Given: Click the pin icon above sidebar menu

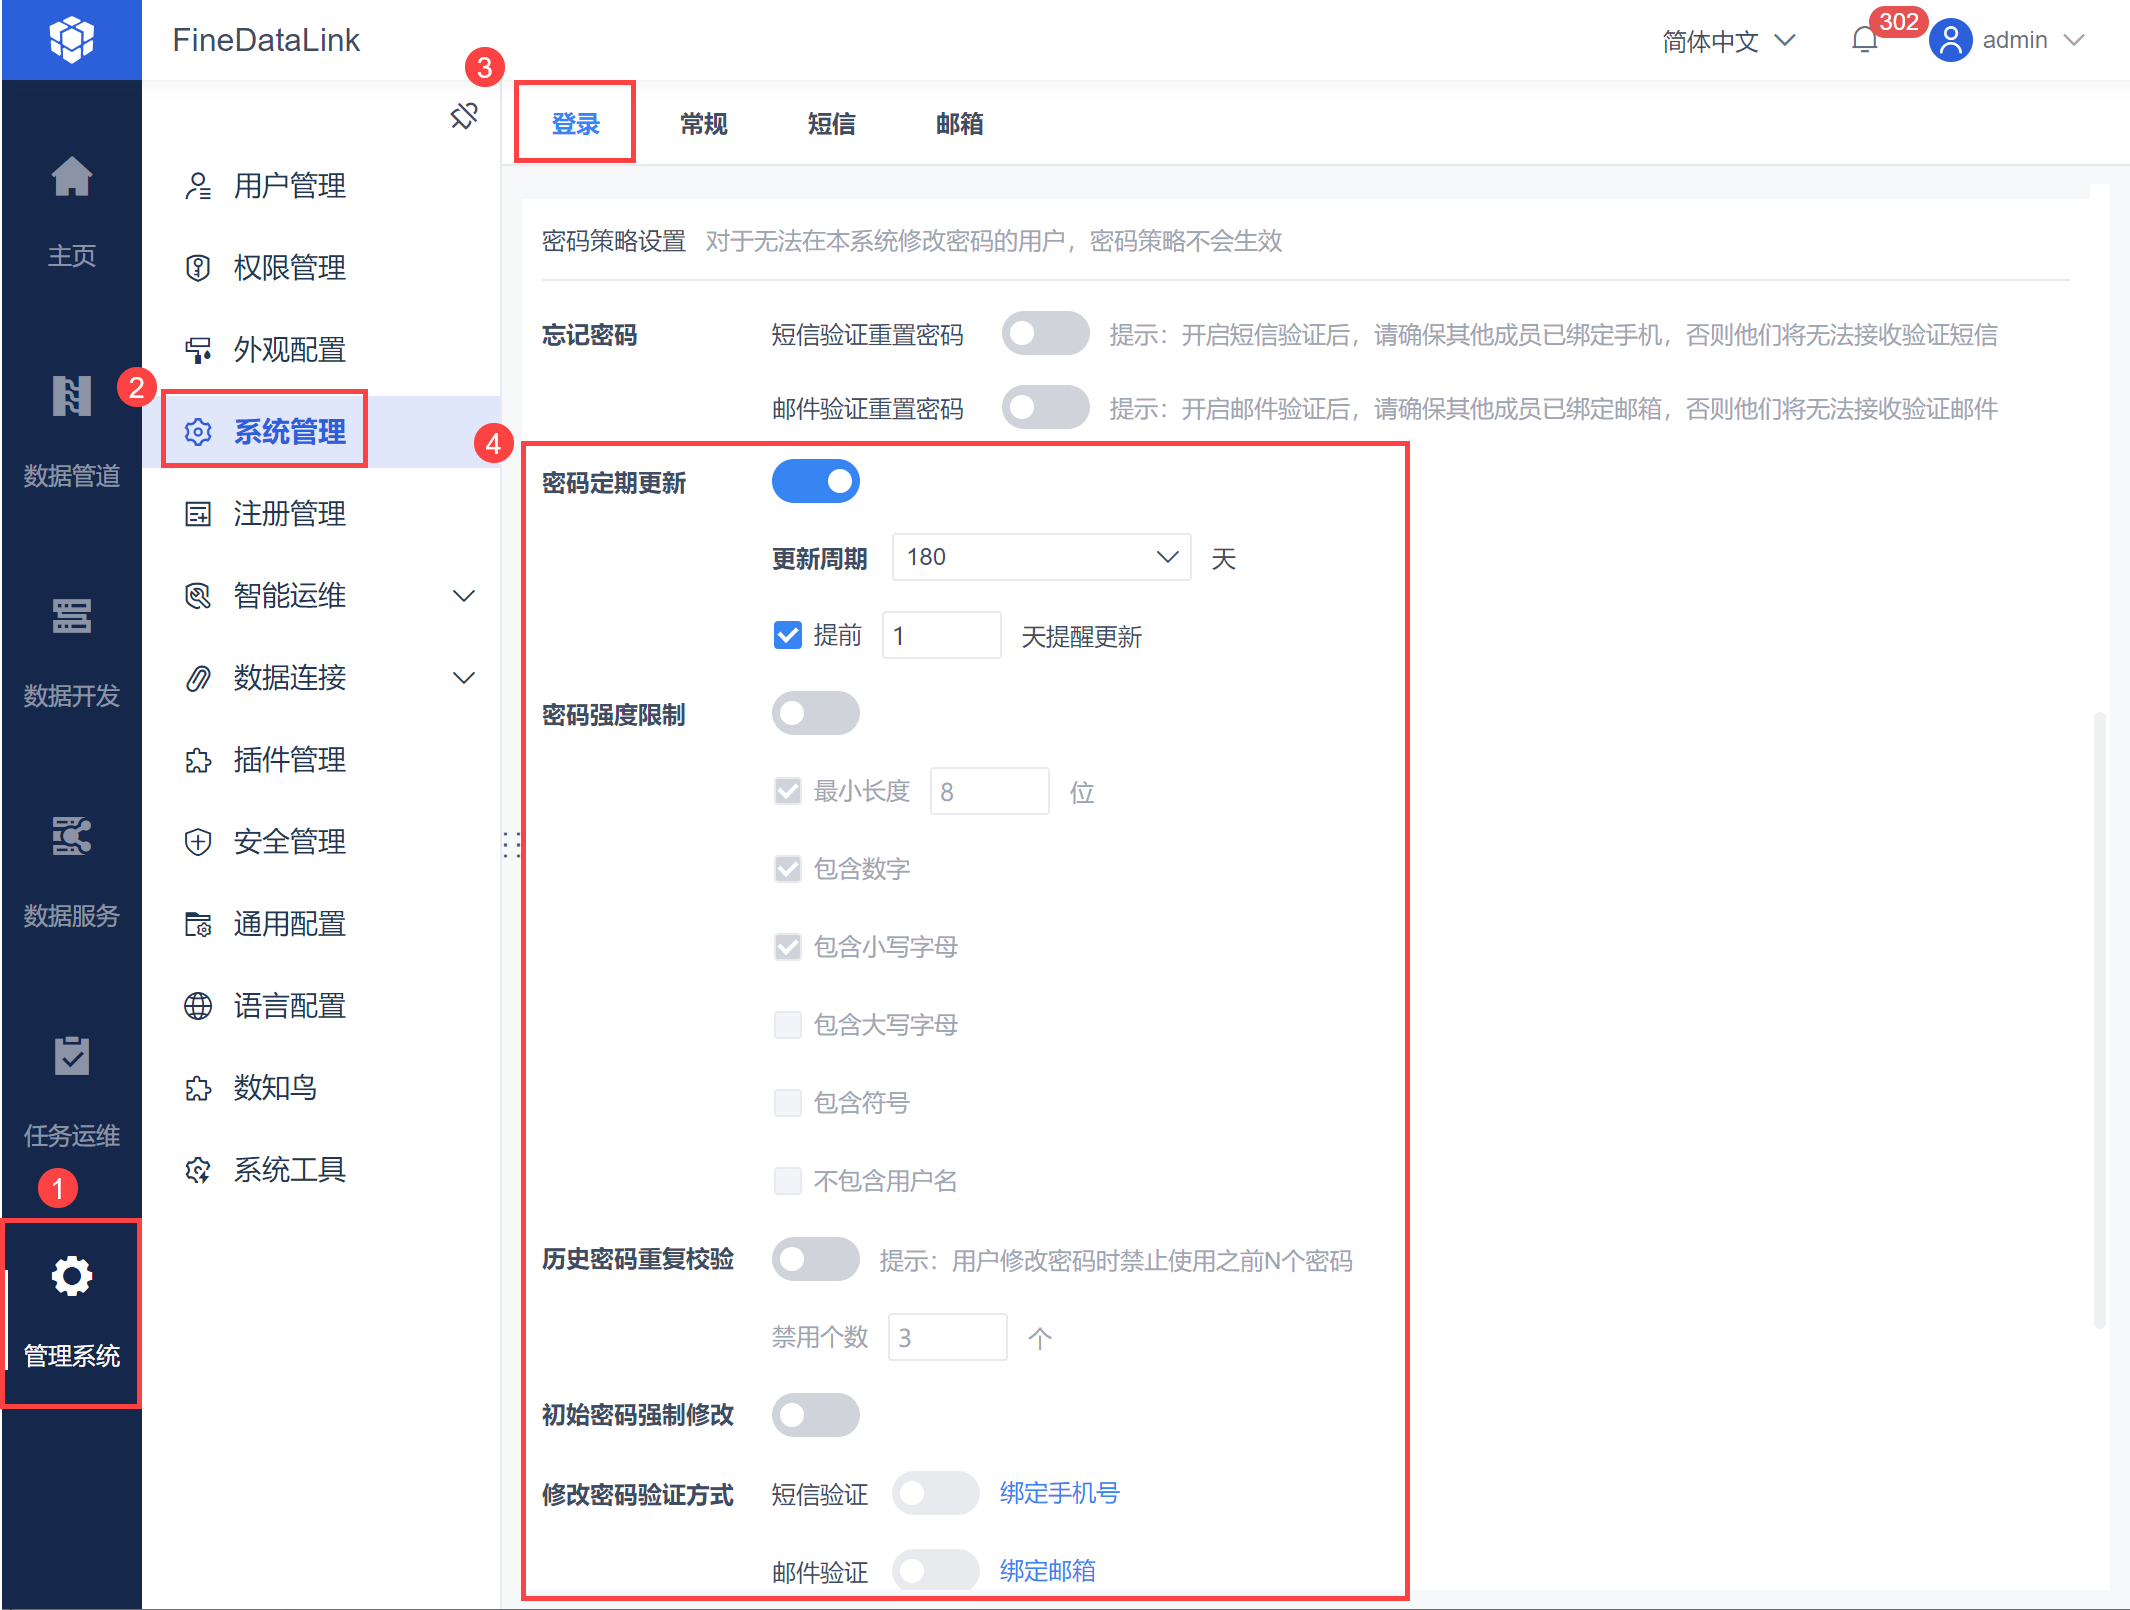Looking at the screenshot, I should coord(464,116).
